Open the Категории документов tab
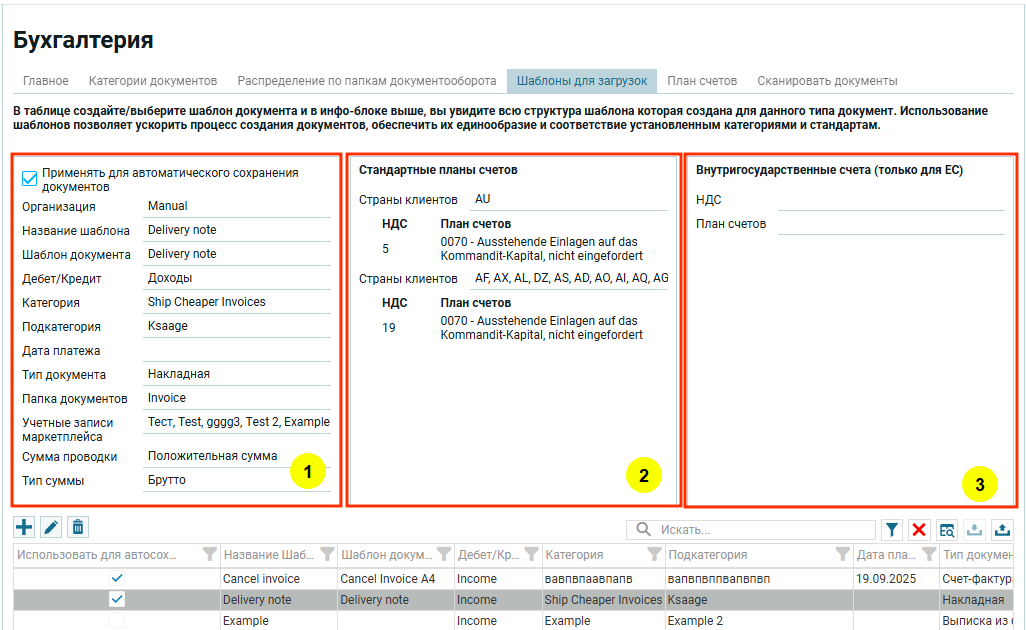 152,81
